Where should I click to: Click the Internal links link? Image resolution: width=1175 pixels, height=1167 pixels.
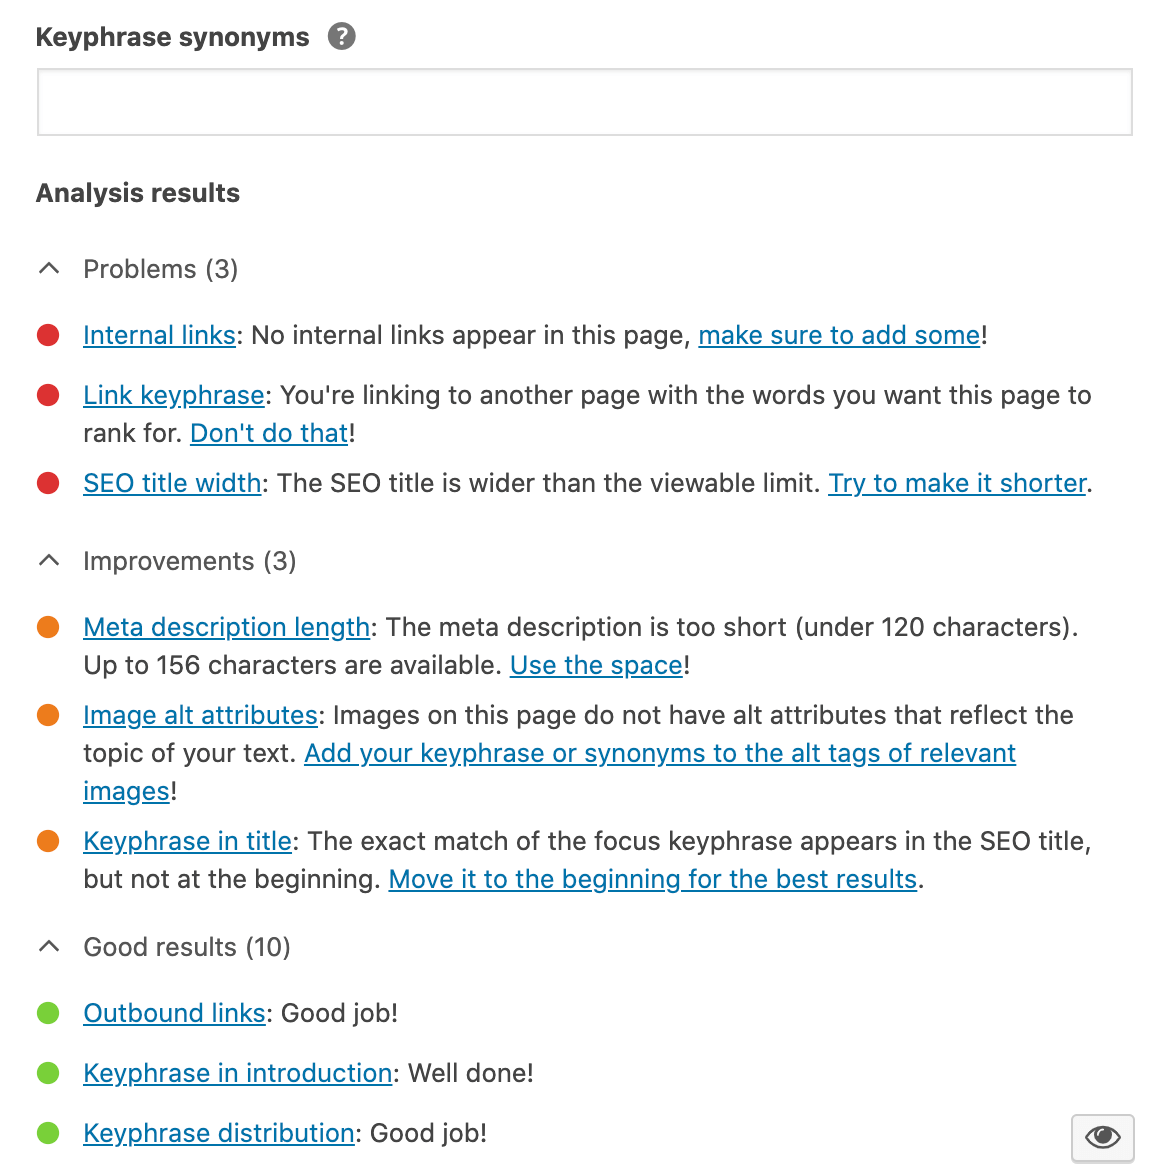coord(159,335)
